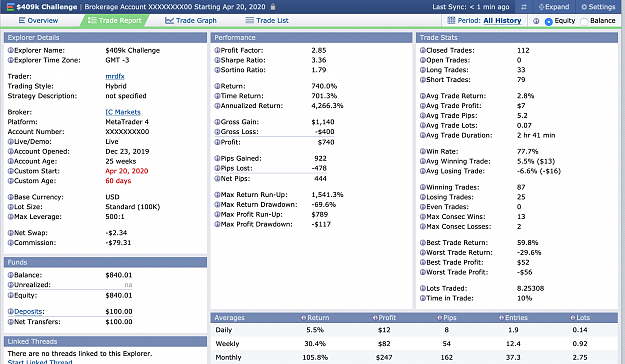The width and height of the screenshot is (625, 364).
Task: Open the IC Markets broker link
Action: pos(123,112)
